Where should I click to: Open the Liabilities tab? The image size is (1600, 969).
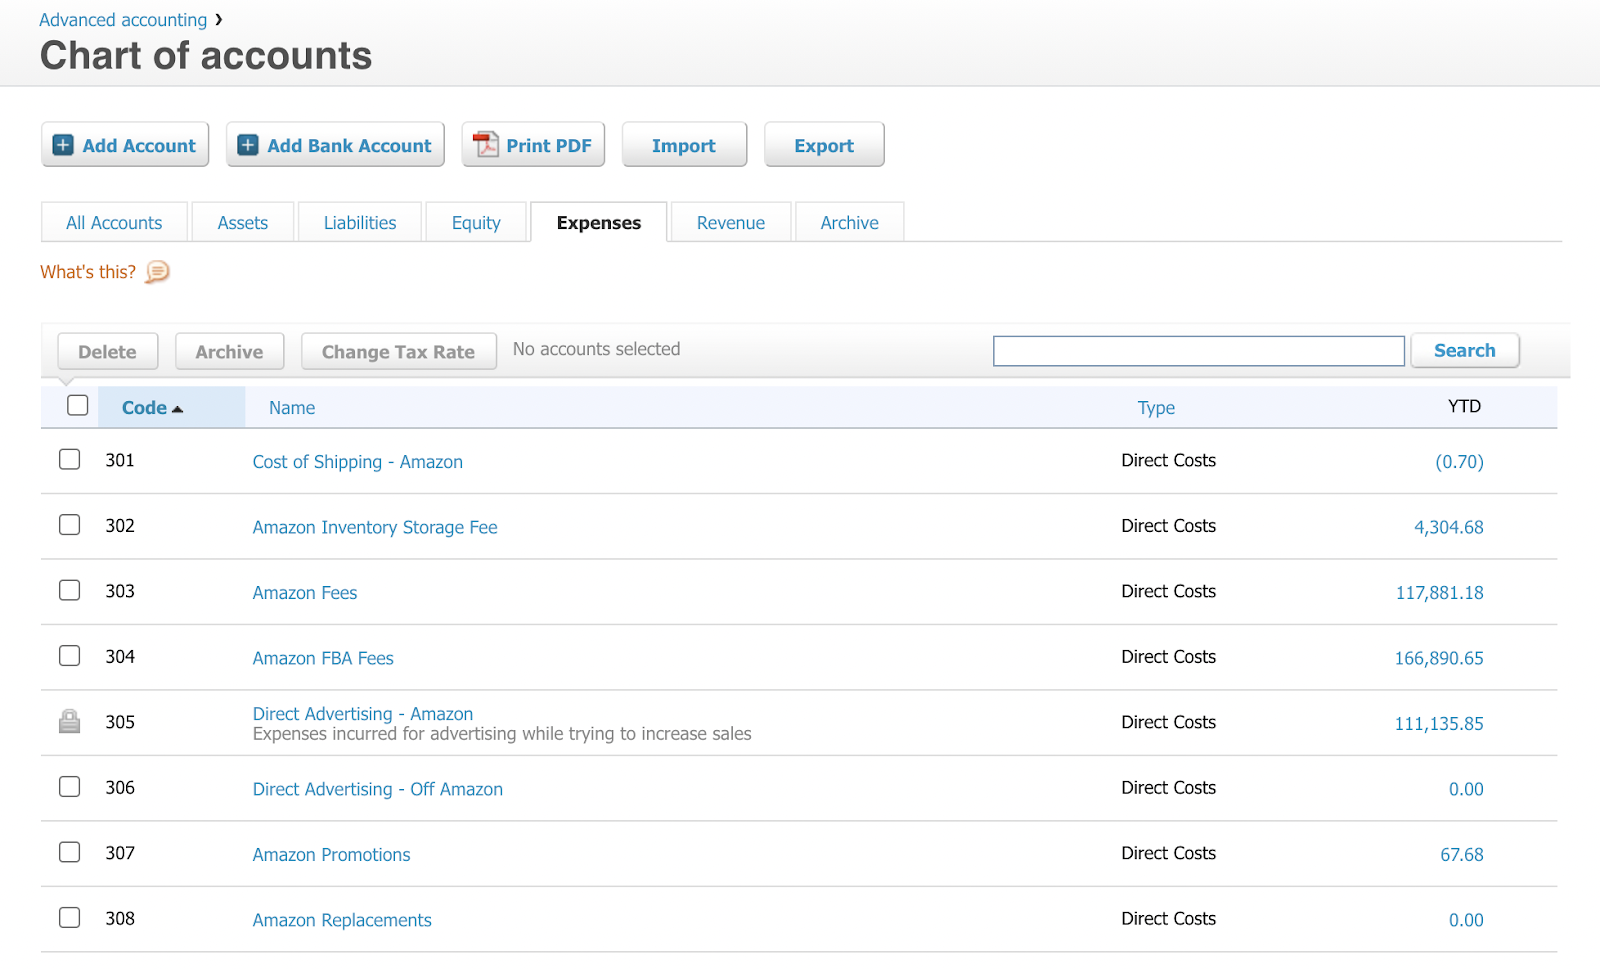(x=360, y=222)
